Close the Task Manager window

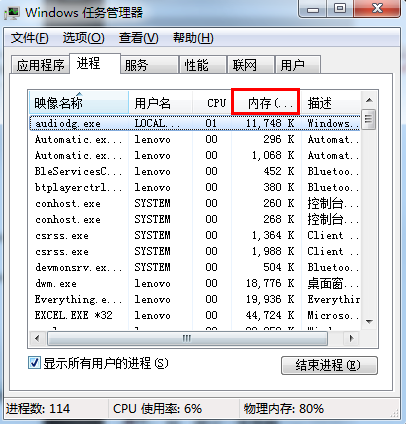point(377,9)
